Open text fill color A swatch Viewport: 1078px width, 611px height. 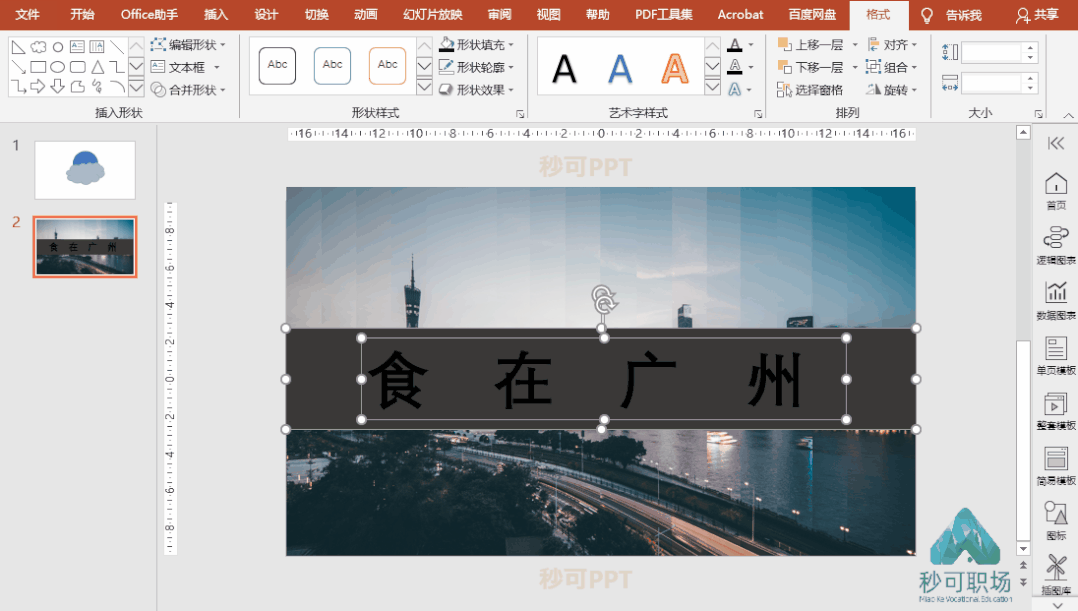tap(735, 45)
